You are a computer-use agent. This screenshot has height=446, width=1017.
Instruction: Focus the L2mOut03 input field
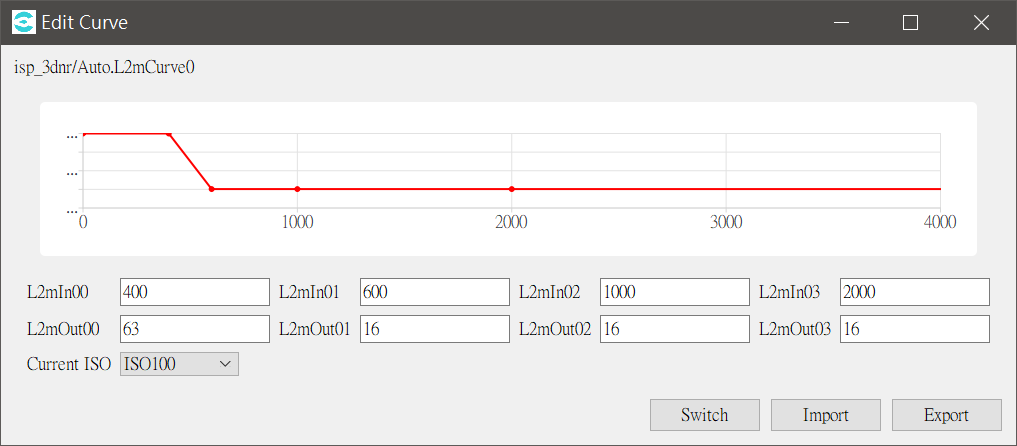pos(915,329)
